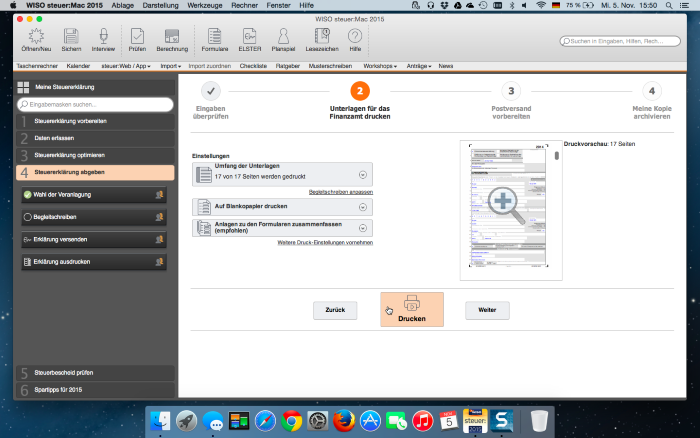
Task: Click the ELSTER toolbar icon
Action: (250, 36)
